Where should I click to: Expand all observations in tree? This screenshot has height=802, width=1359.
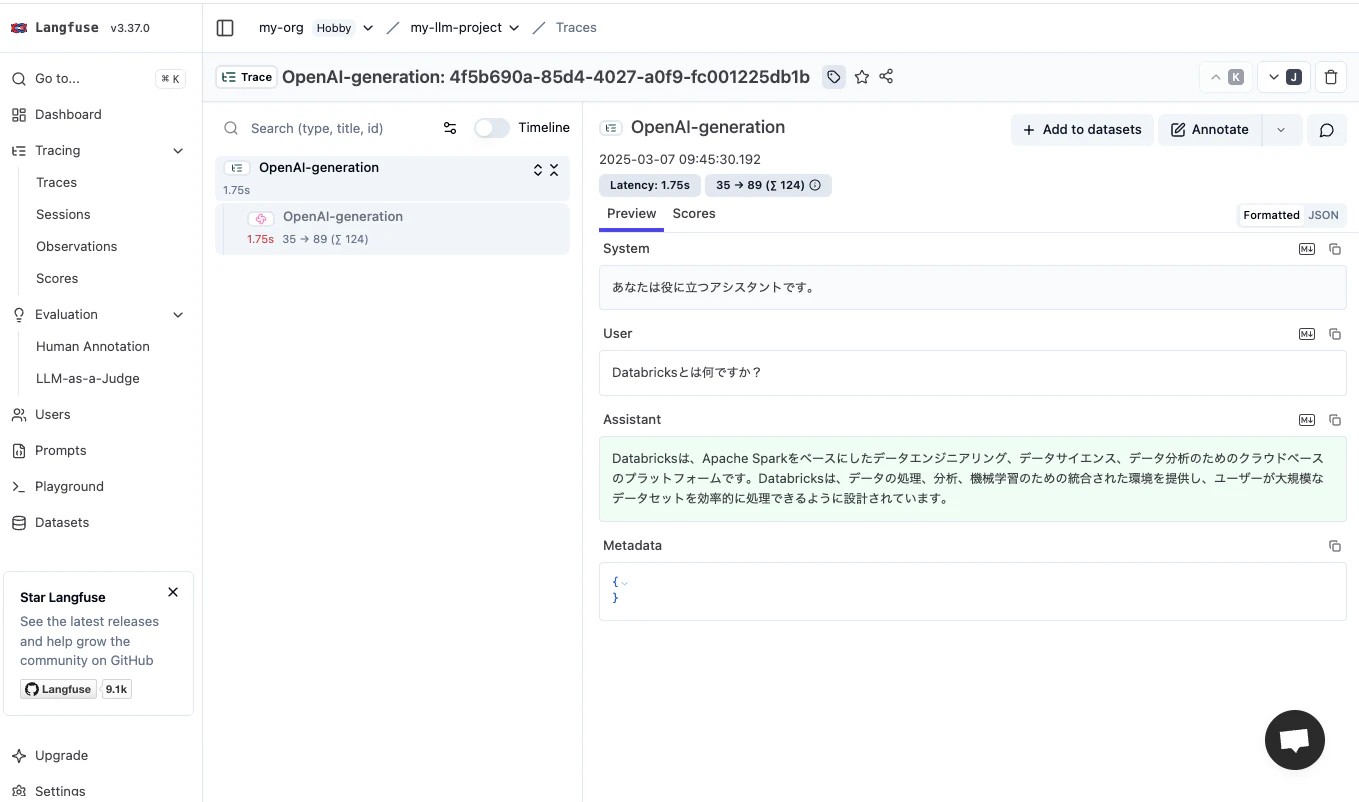pos(538,170)
